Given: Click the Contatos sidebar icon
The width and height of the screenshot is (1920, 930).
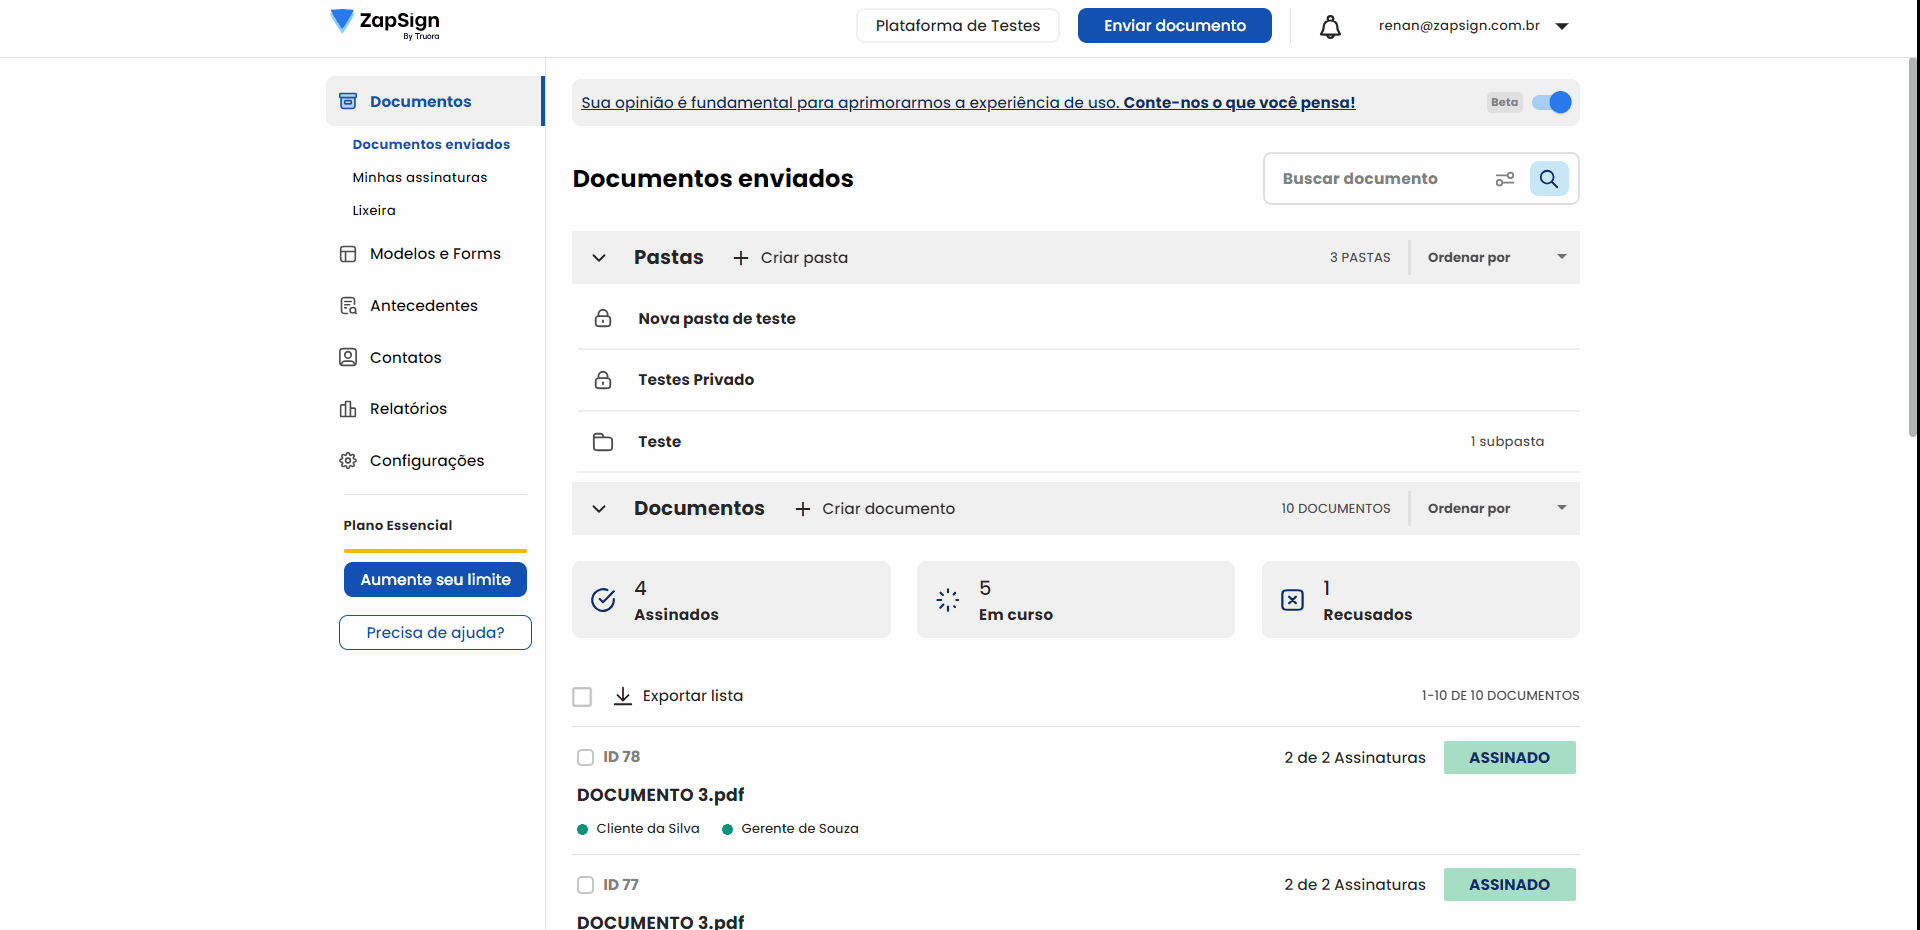Looking at the screenshot, I should [x=348, y=357].
